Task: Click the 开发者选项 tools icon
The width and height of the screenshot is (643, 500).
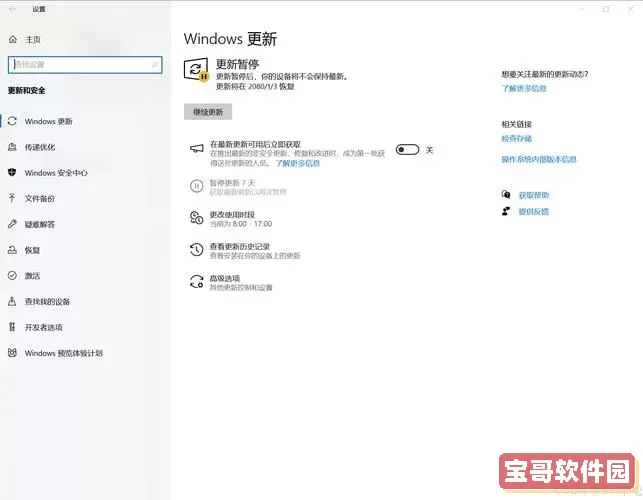Action: (12, 327)
